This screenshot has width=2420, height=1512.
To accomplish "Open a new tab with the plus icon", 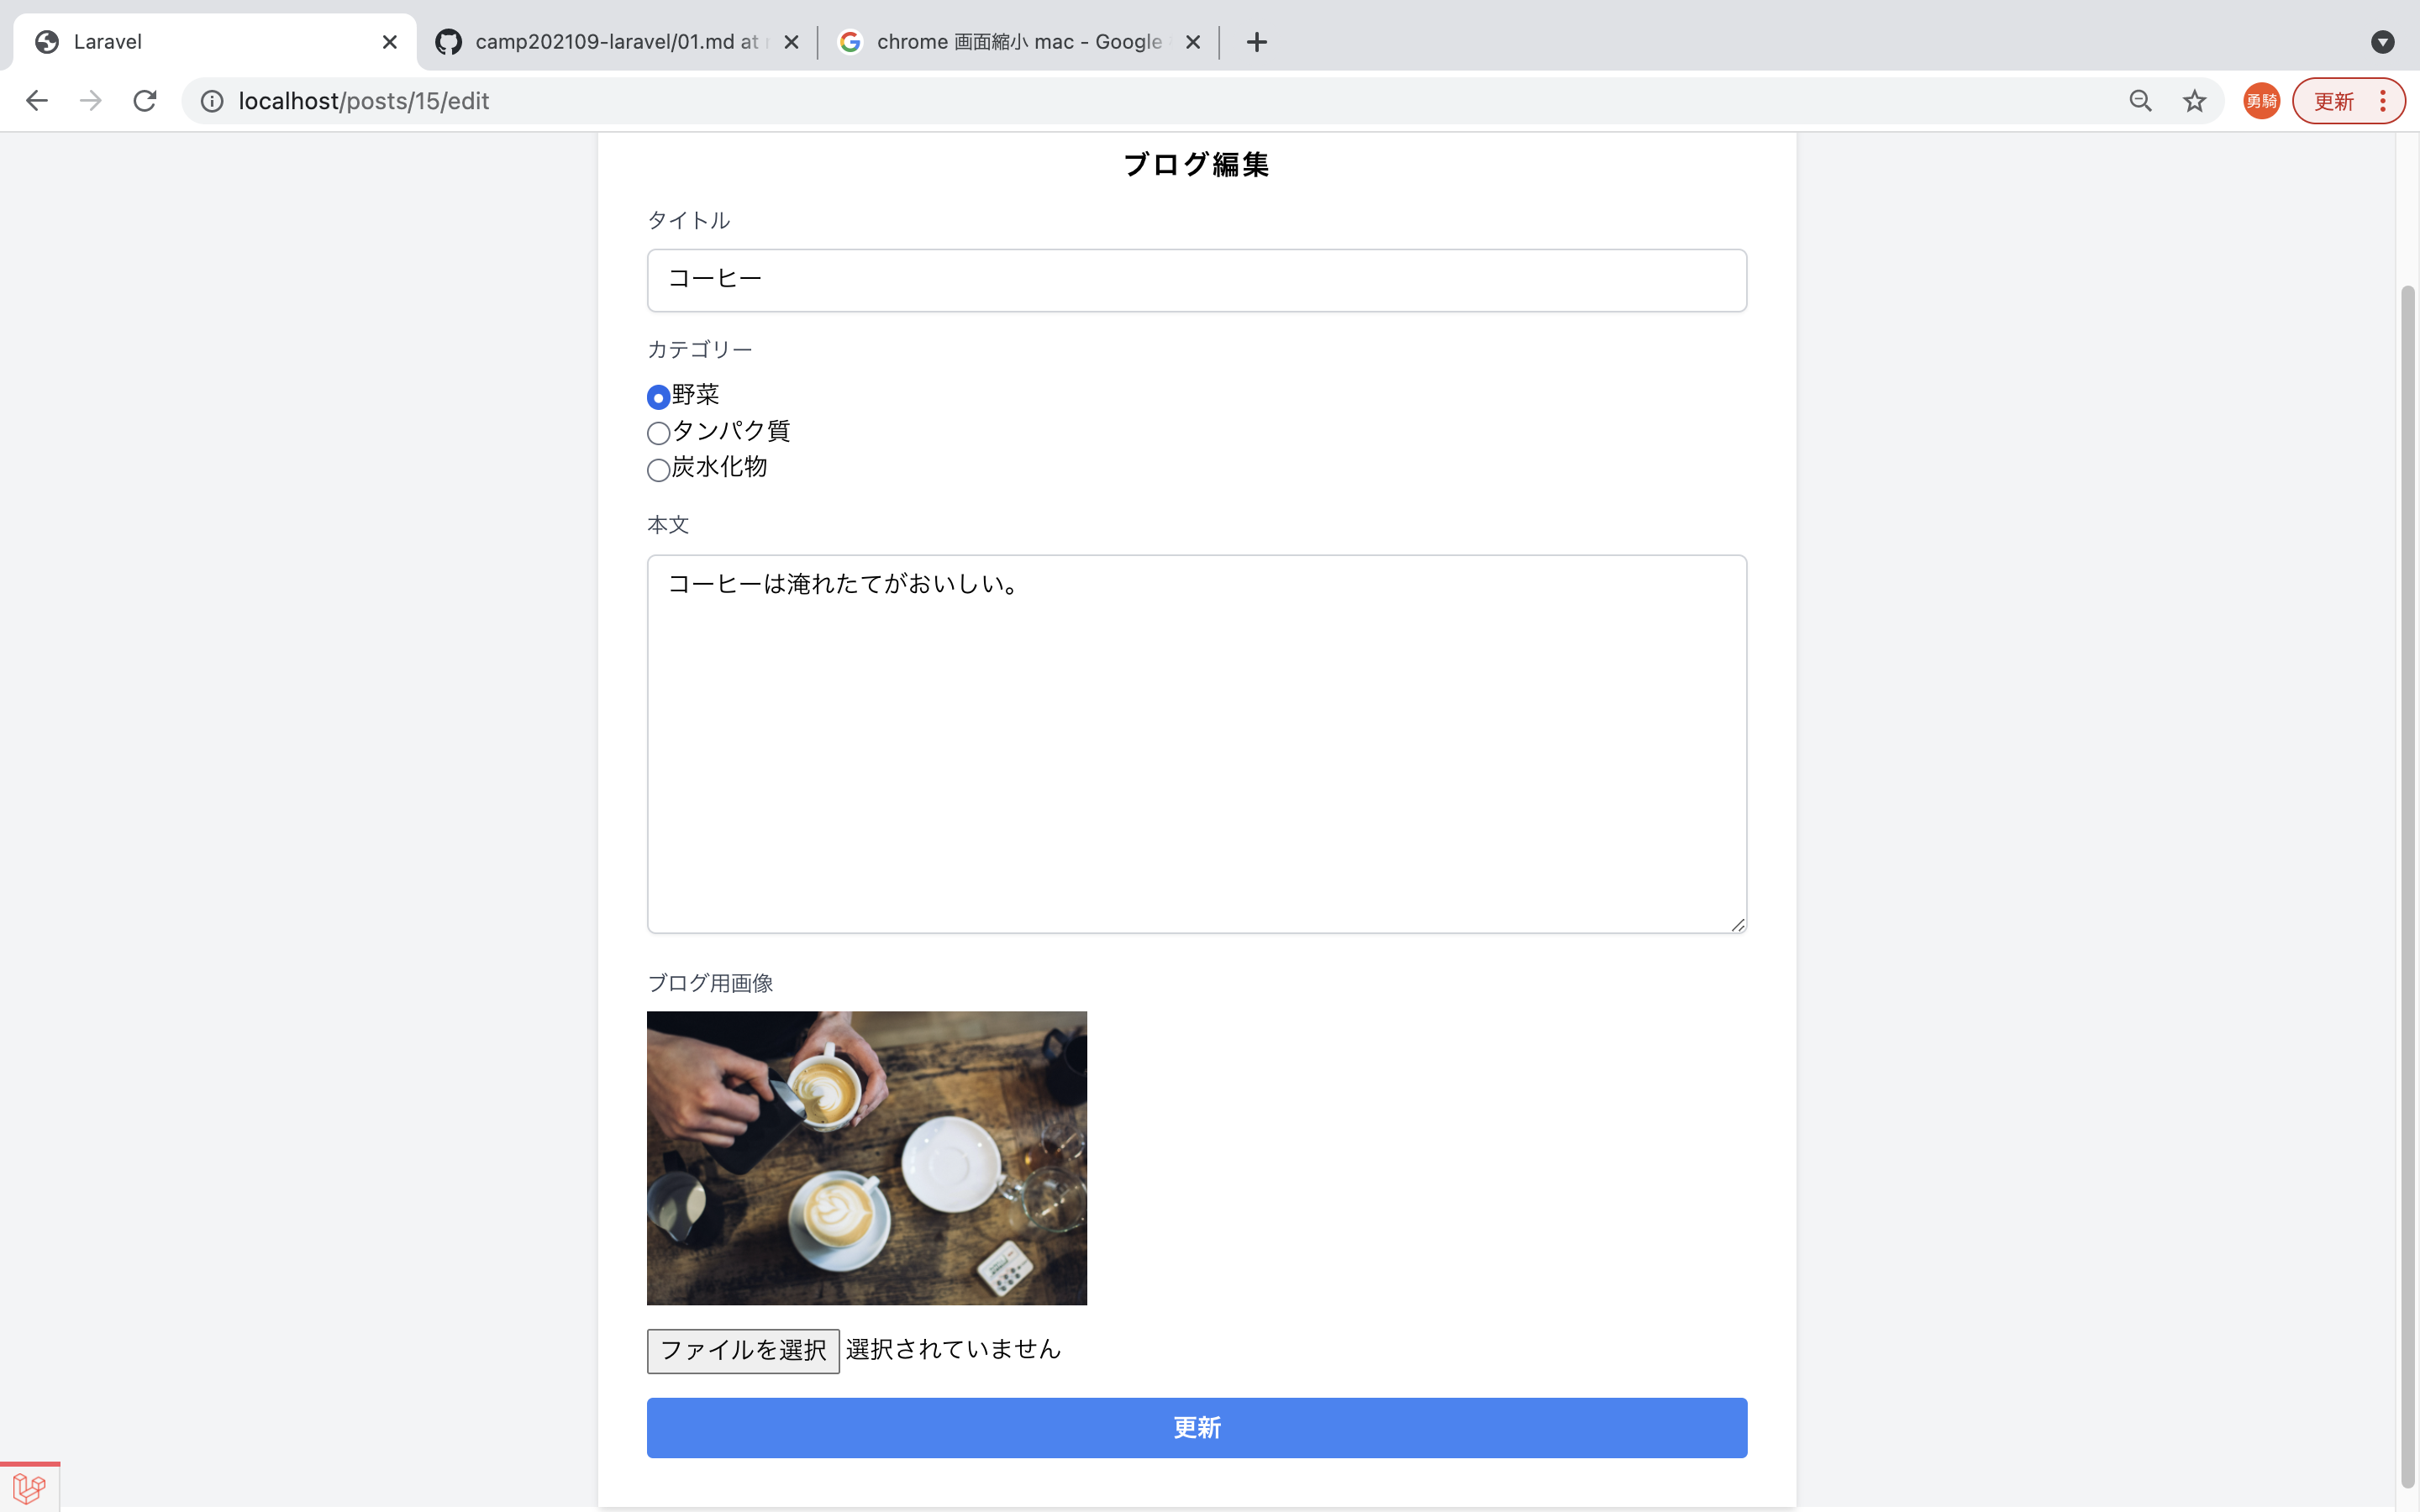I will tap(1257, 42).
